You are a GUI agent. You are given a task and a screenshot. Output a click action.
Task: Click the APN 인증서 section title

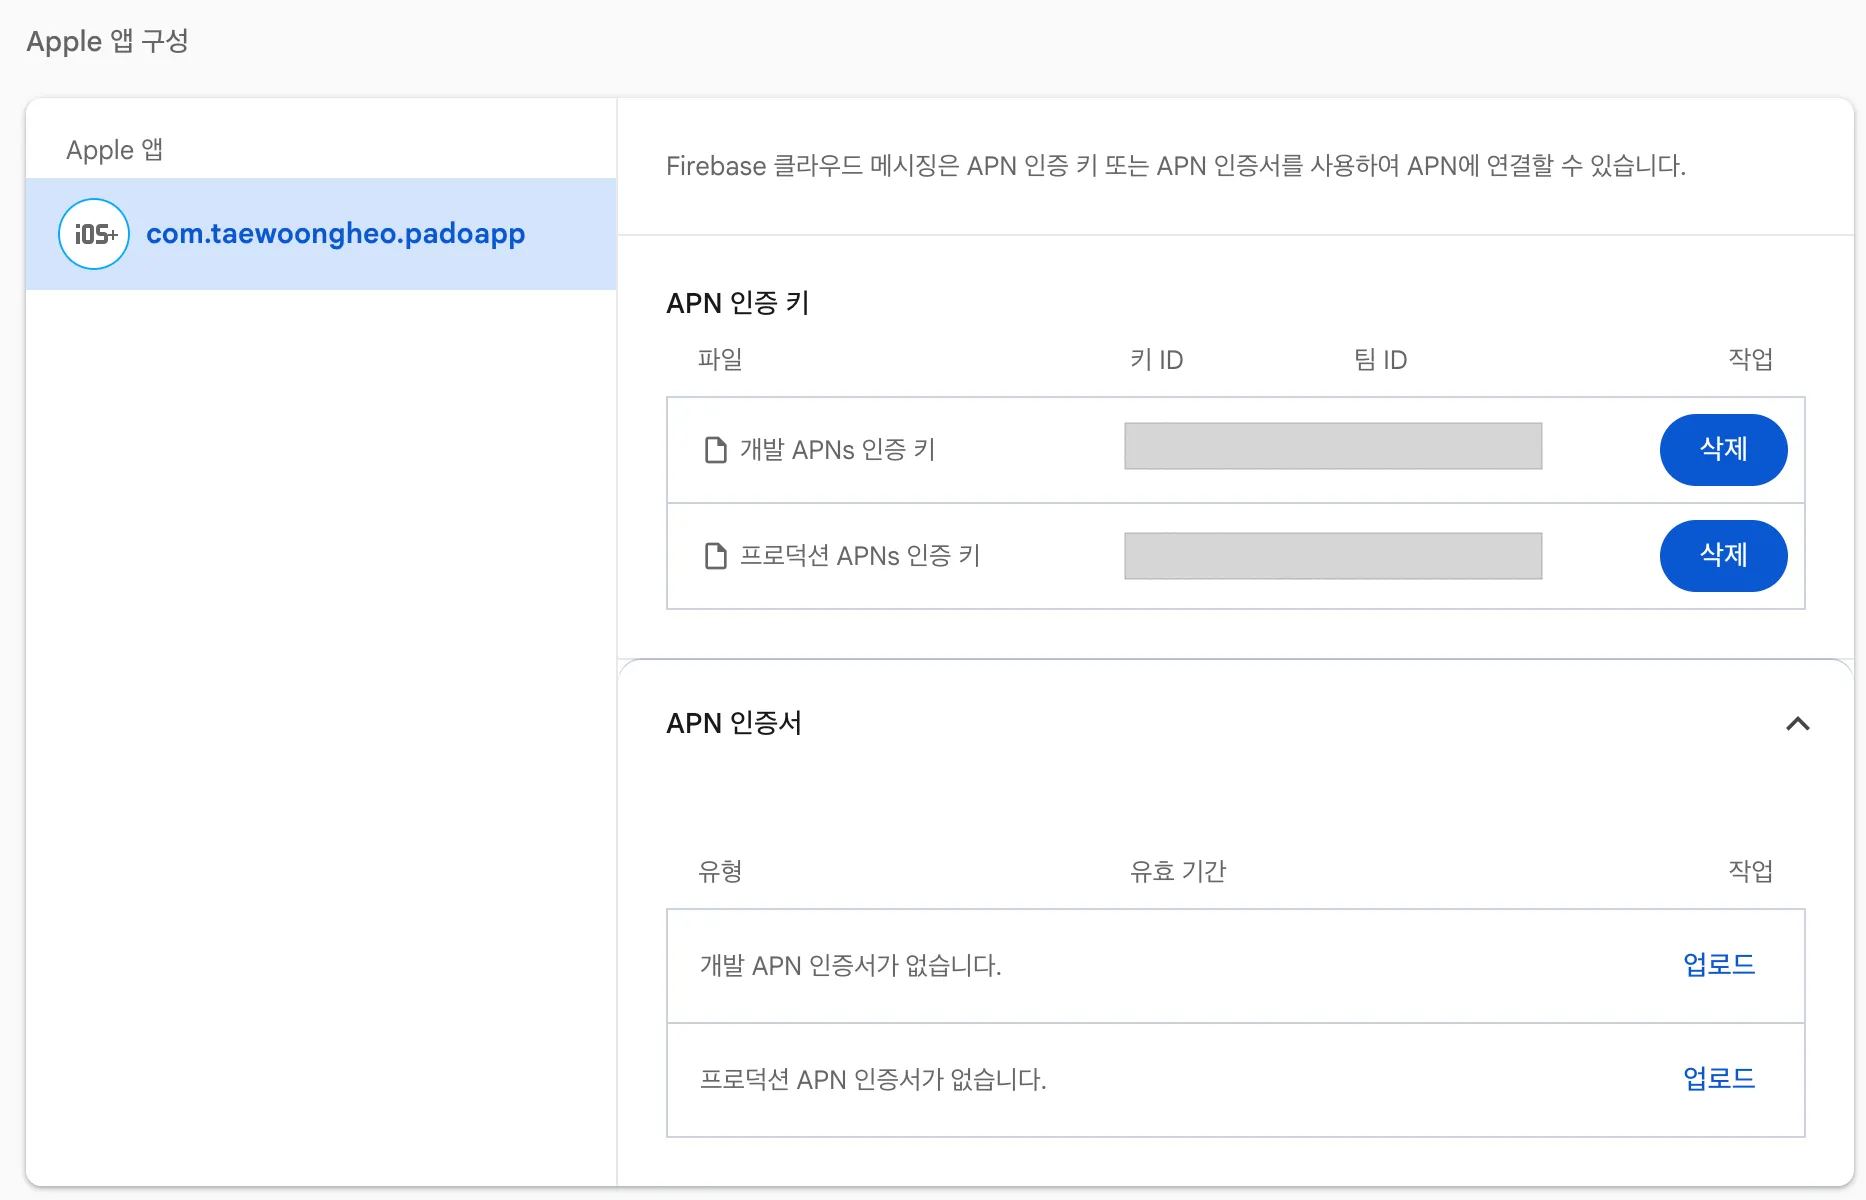click(734, 723)
